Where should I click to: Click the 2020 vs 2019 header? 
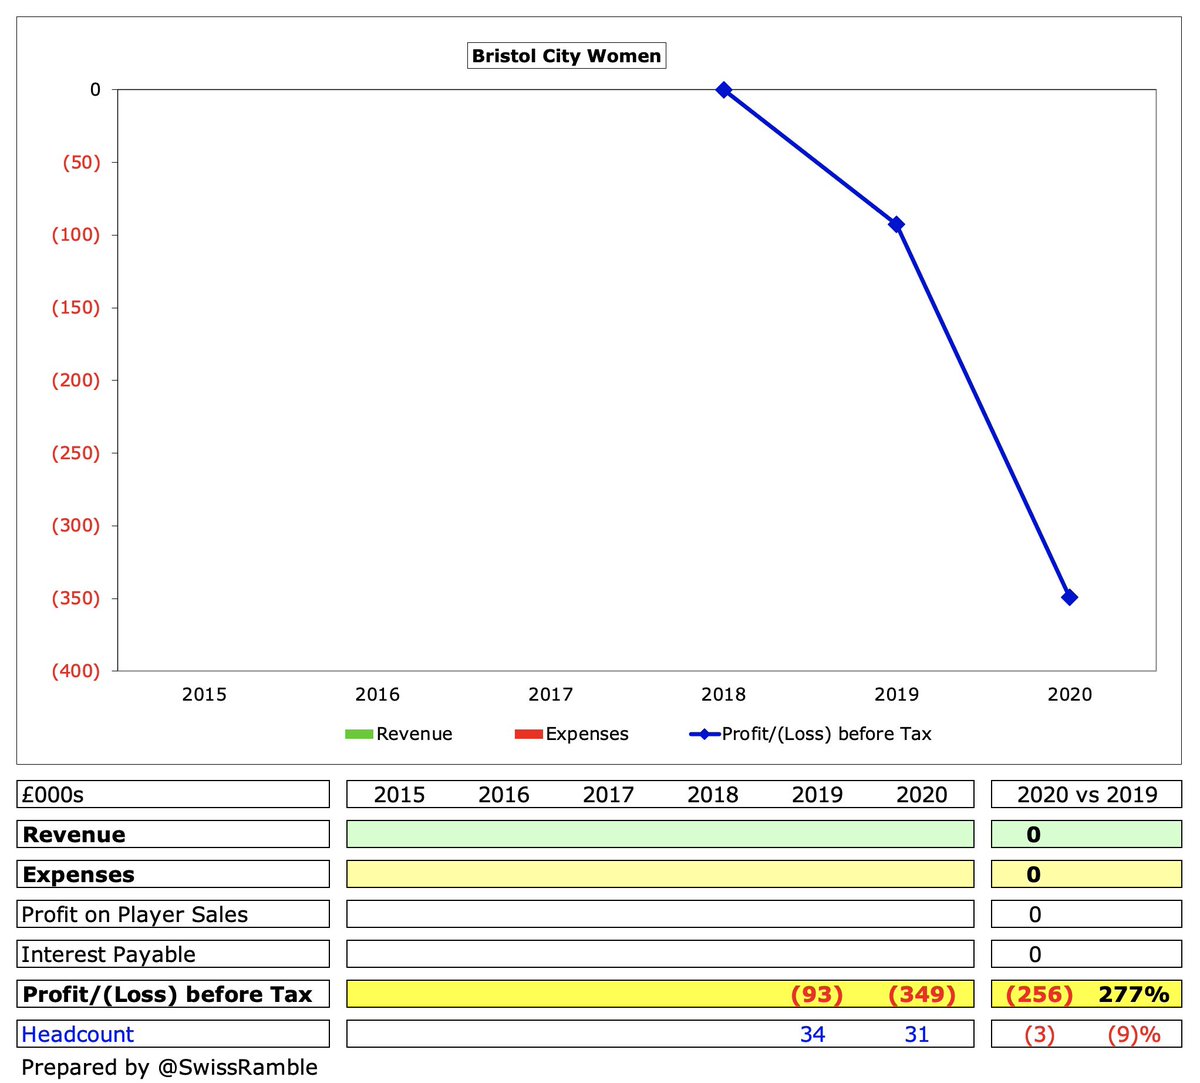tap(1087, 794)
